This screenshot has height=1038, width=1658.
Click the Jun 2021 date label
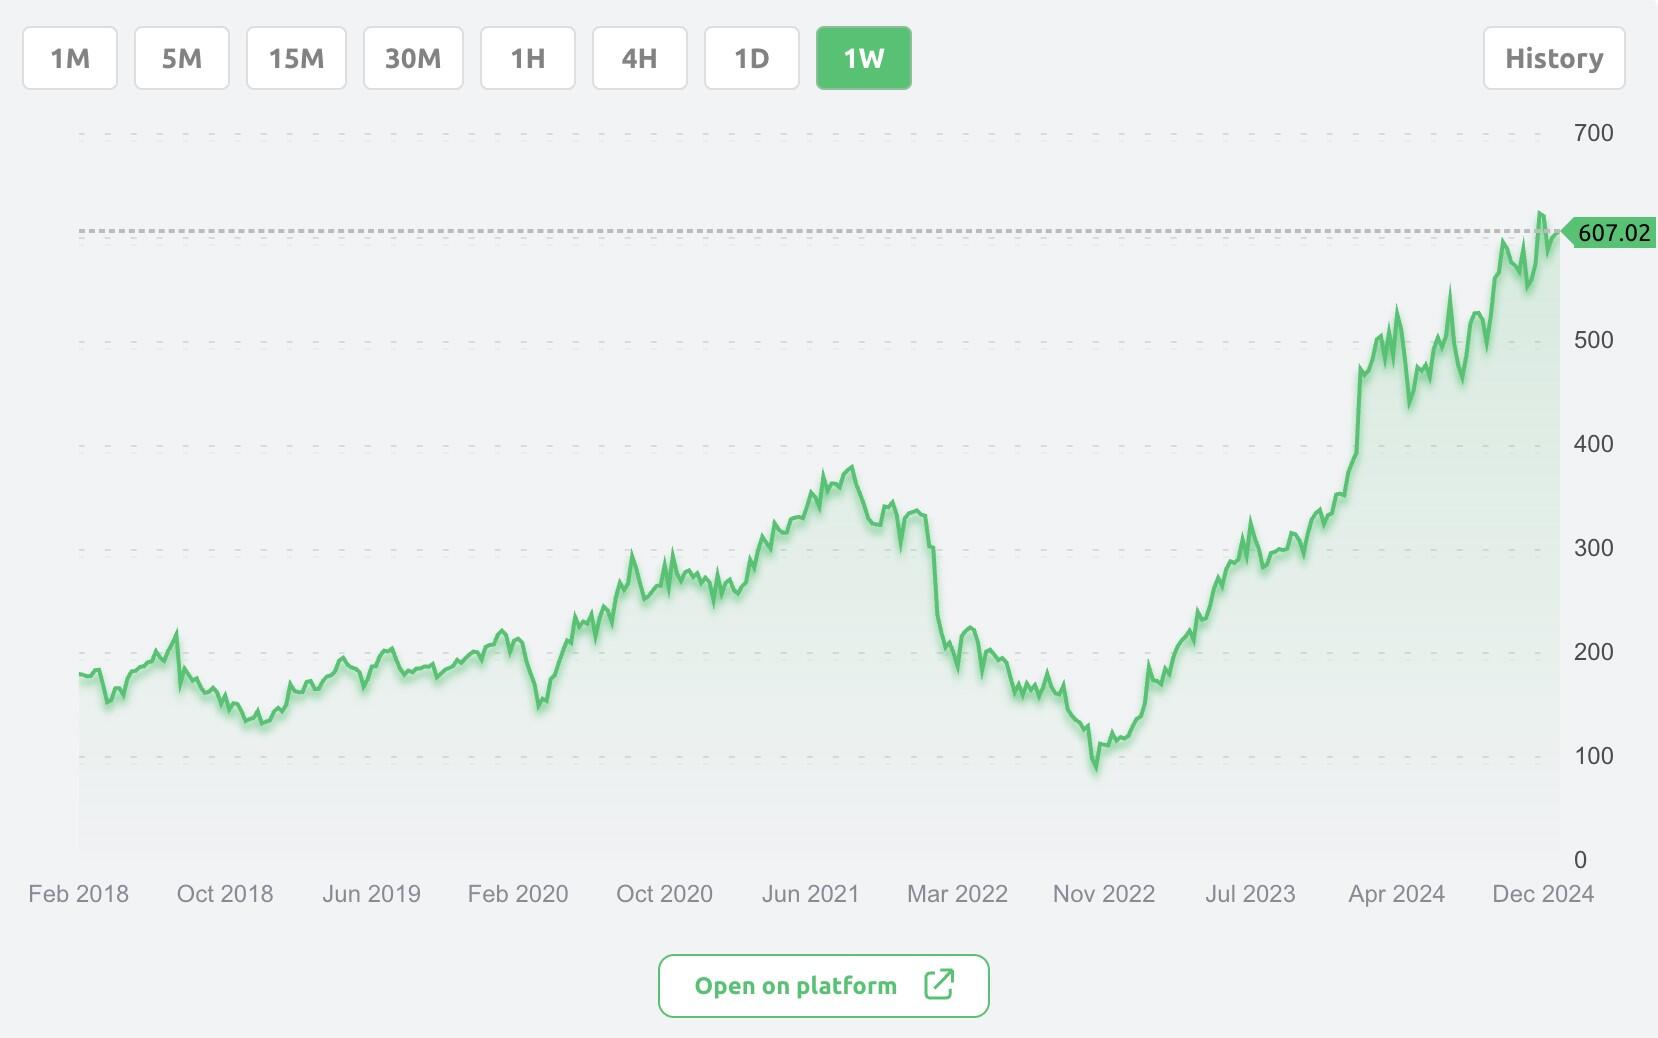pos(811,894)
